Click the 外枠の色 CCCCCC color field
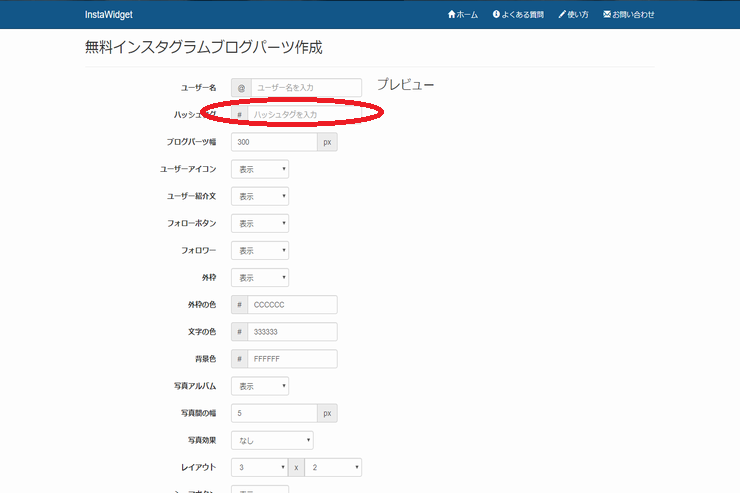Viewport: 740px width, 493px height. [292, 305]
